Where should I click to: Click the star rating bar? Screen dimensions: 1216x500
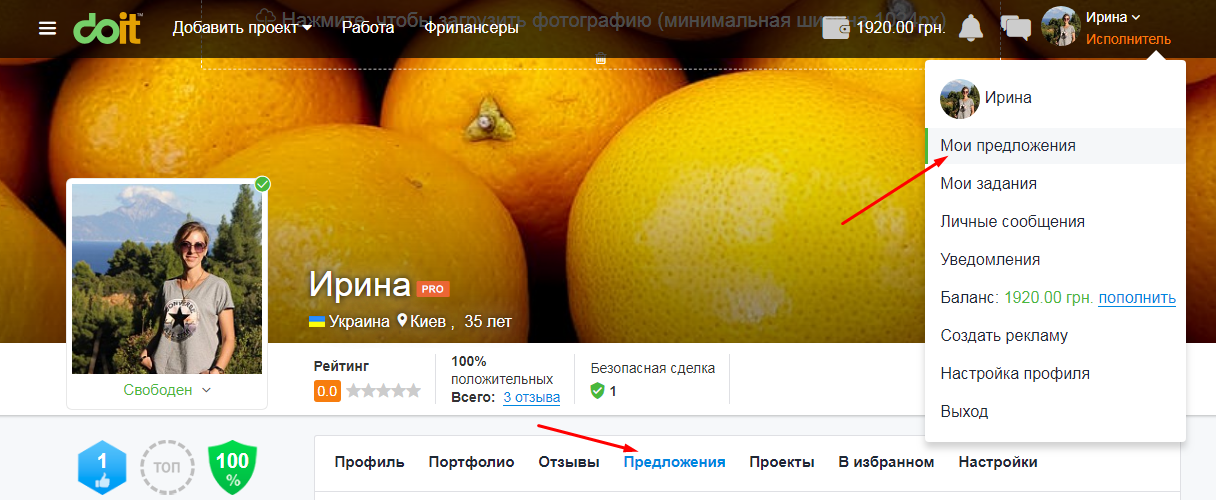(x=383, y=390)
